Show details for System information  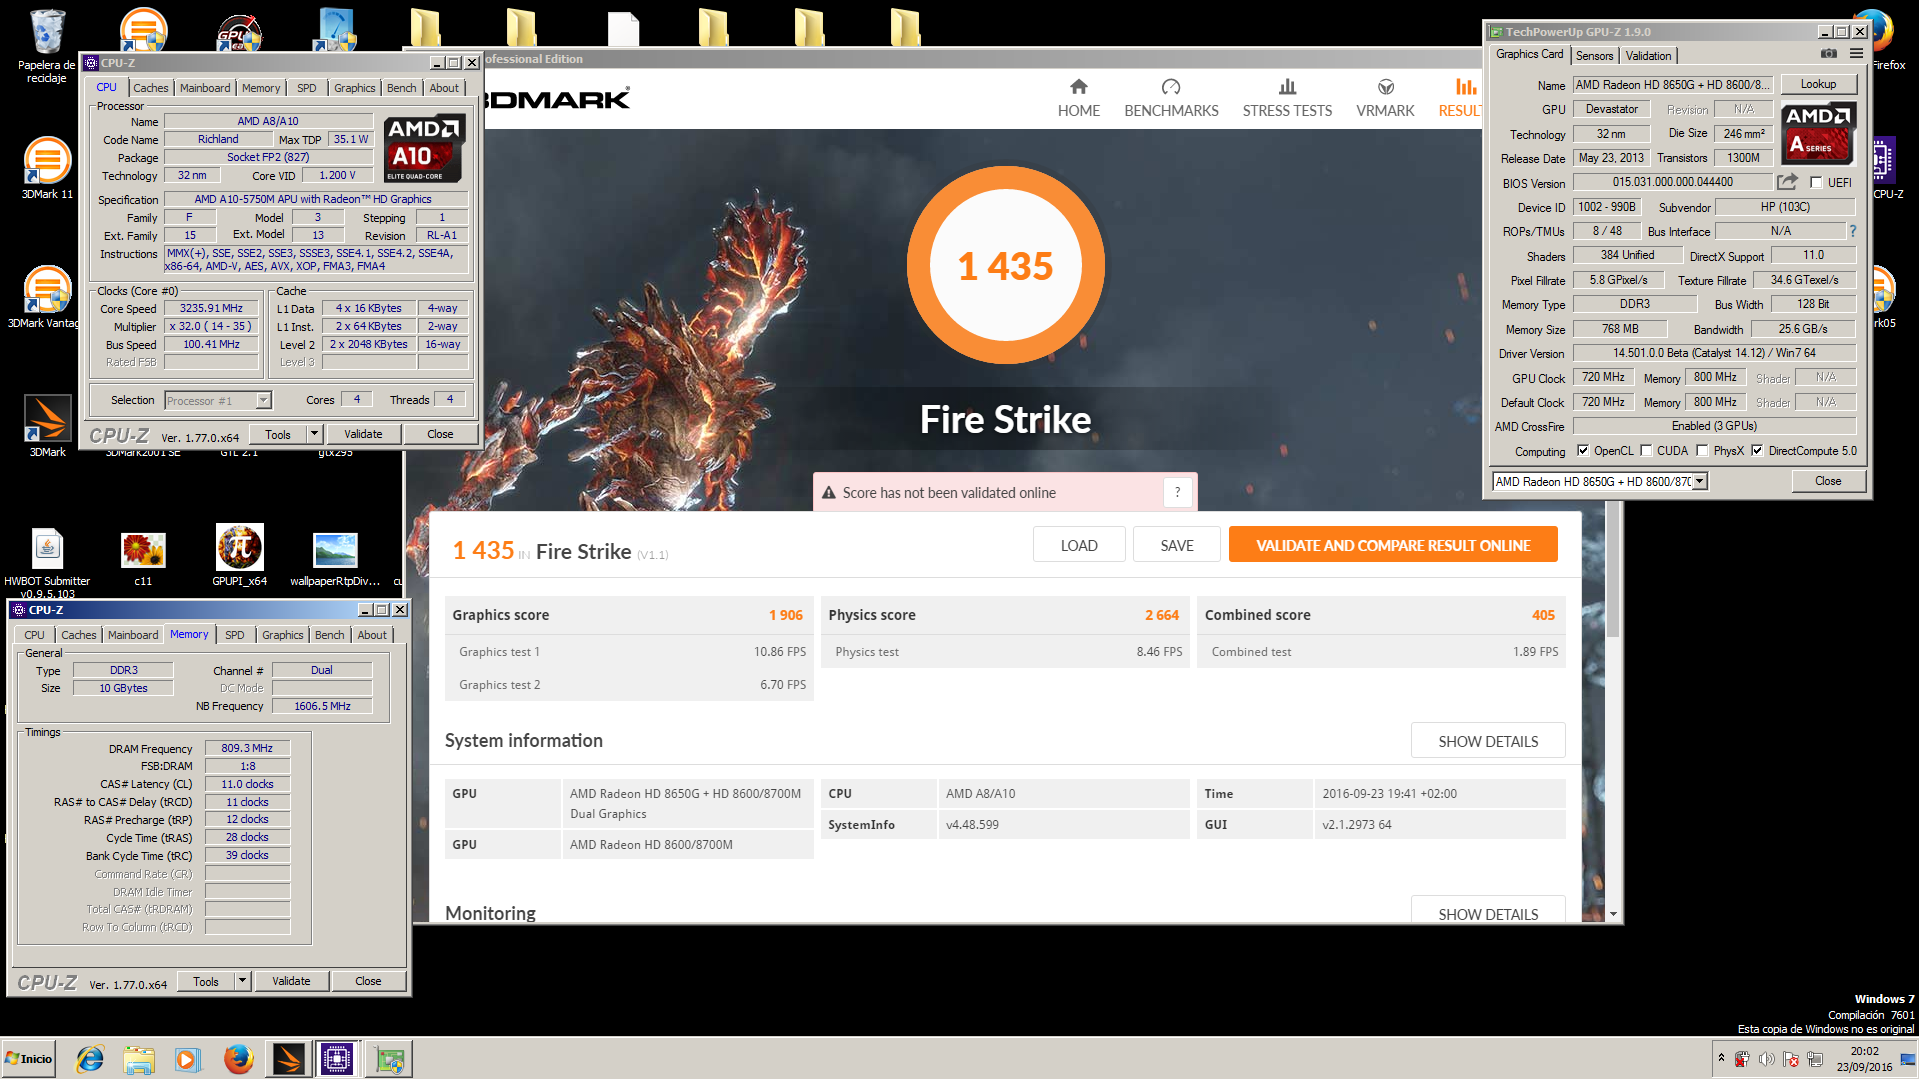tap(1488, 741)
